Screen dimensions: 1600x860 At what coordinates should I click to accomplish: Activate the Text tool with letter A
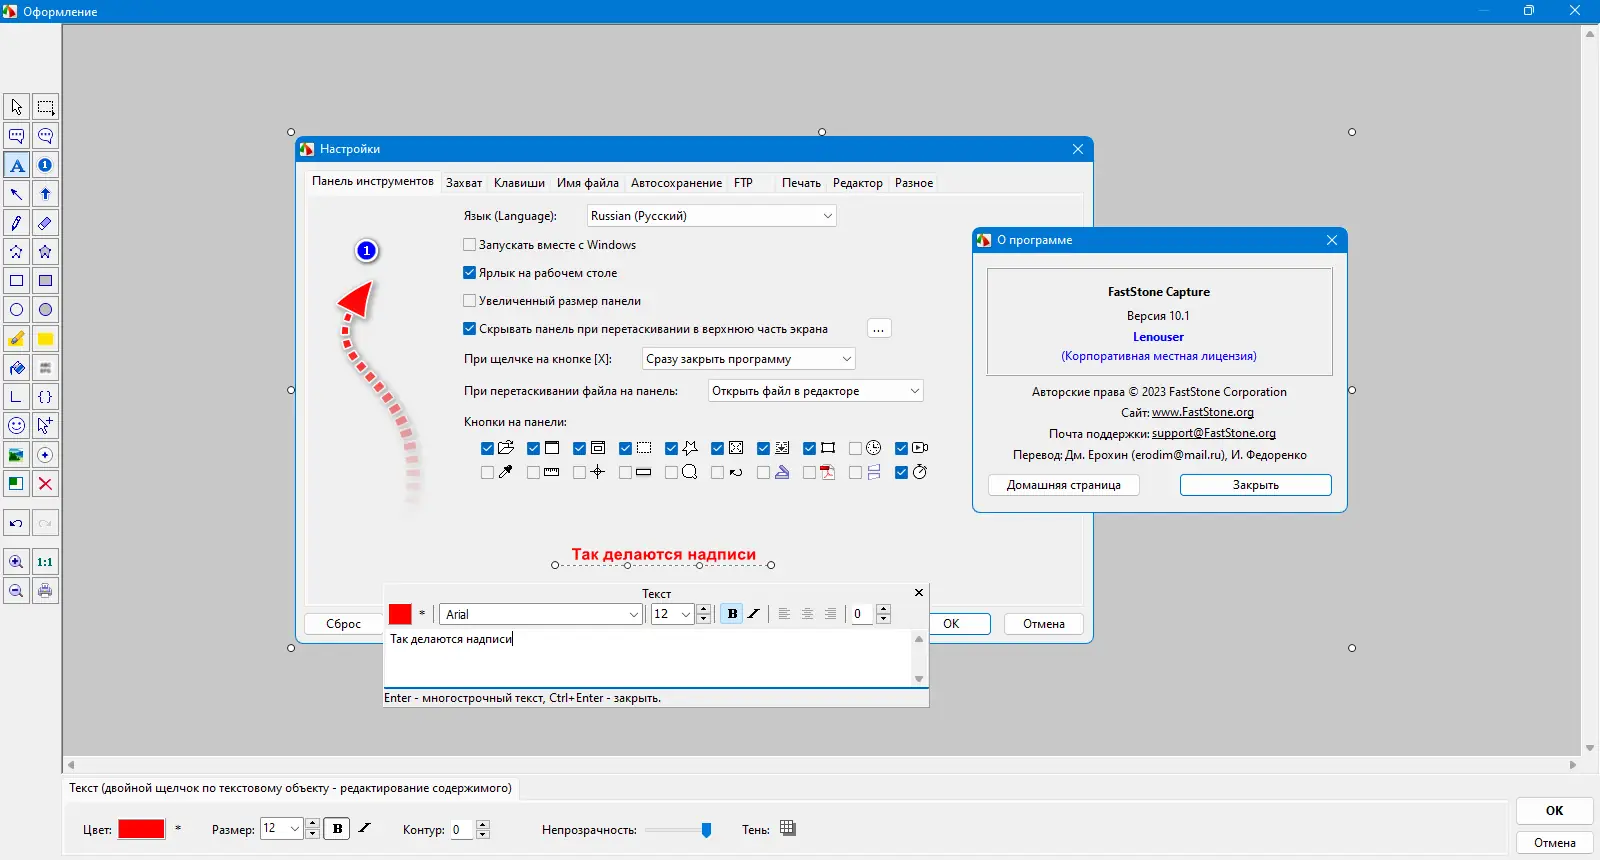(16, 165)
